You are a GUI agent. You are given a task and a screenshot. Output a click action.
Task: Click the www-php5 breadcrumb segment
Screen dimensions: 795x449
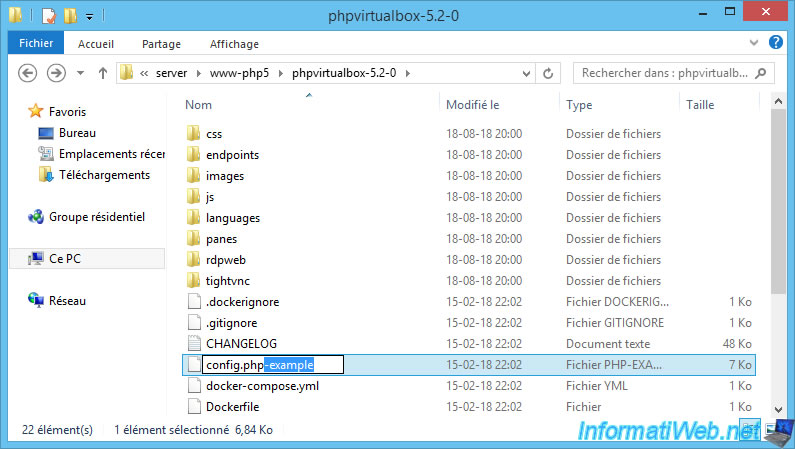(x=239, y=73)
